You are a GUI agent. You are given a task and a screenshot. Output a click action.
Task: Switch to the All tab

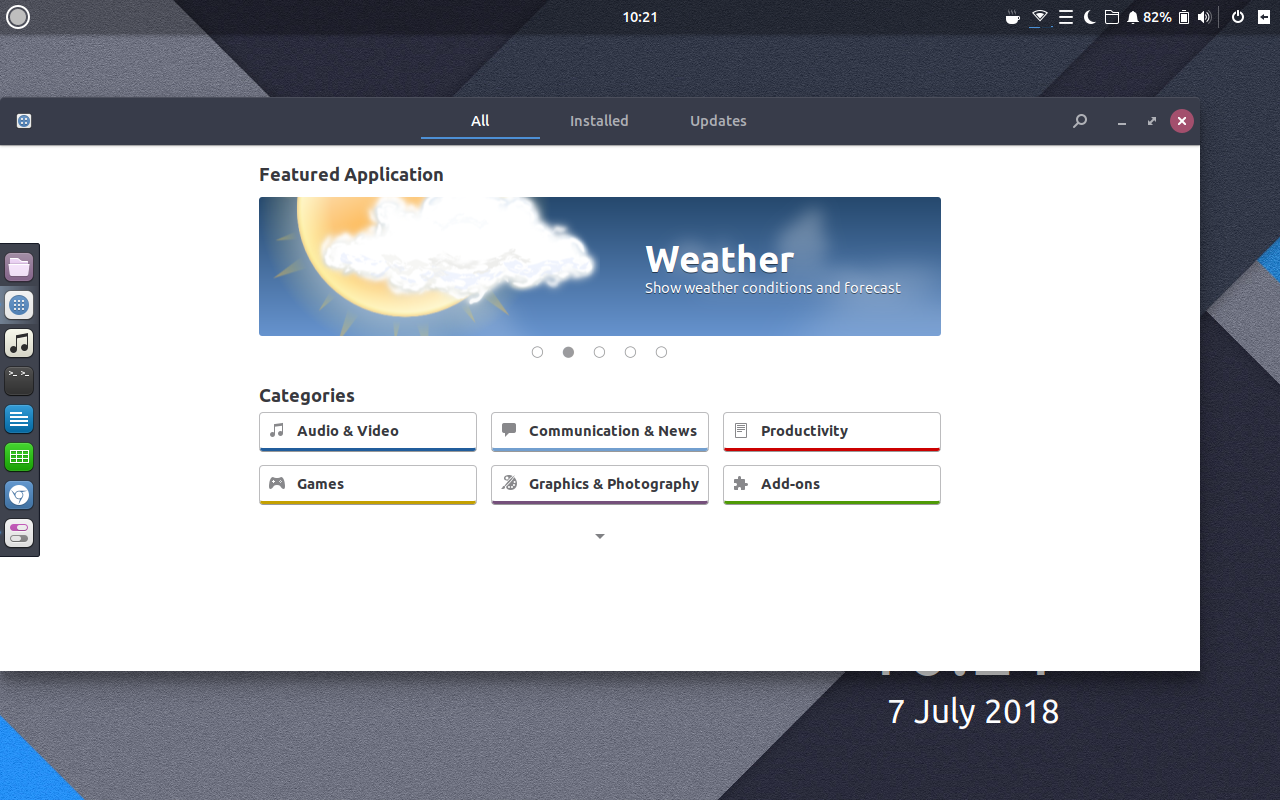480,121
